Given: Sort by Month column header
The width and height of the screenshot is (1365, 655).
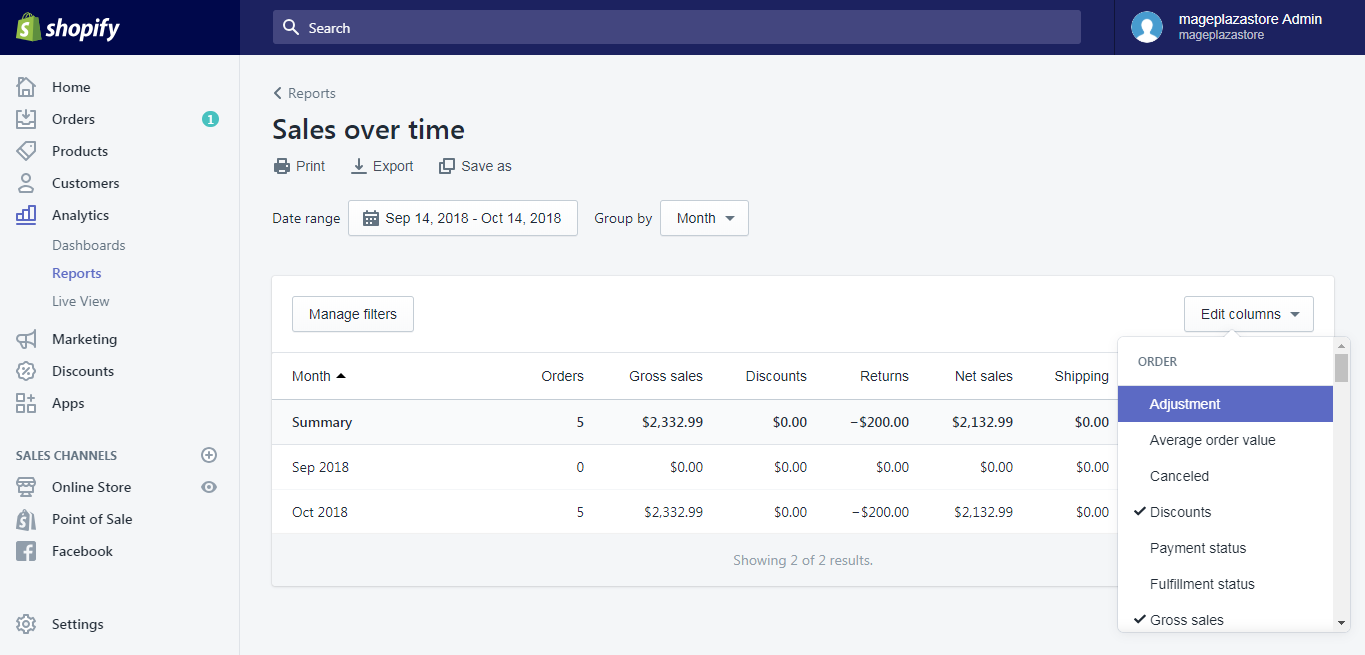Looking at the screenshot, I should 319,376.
